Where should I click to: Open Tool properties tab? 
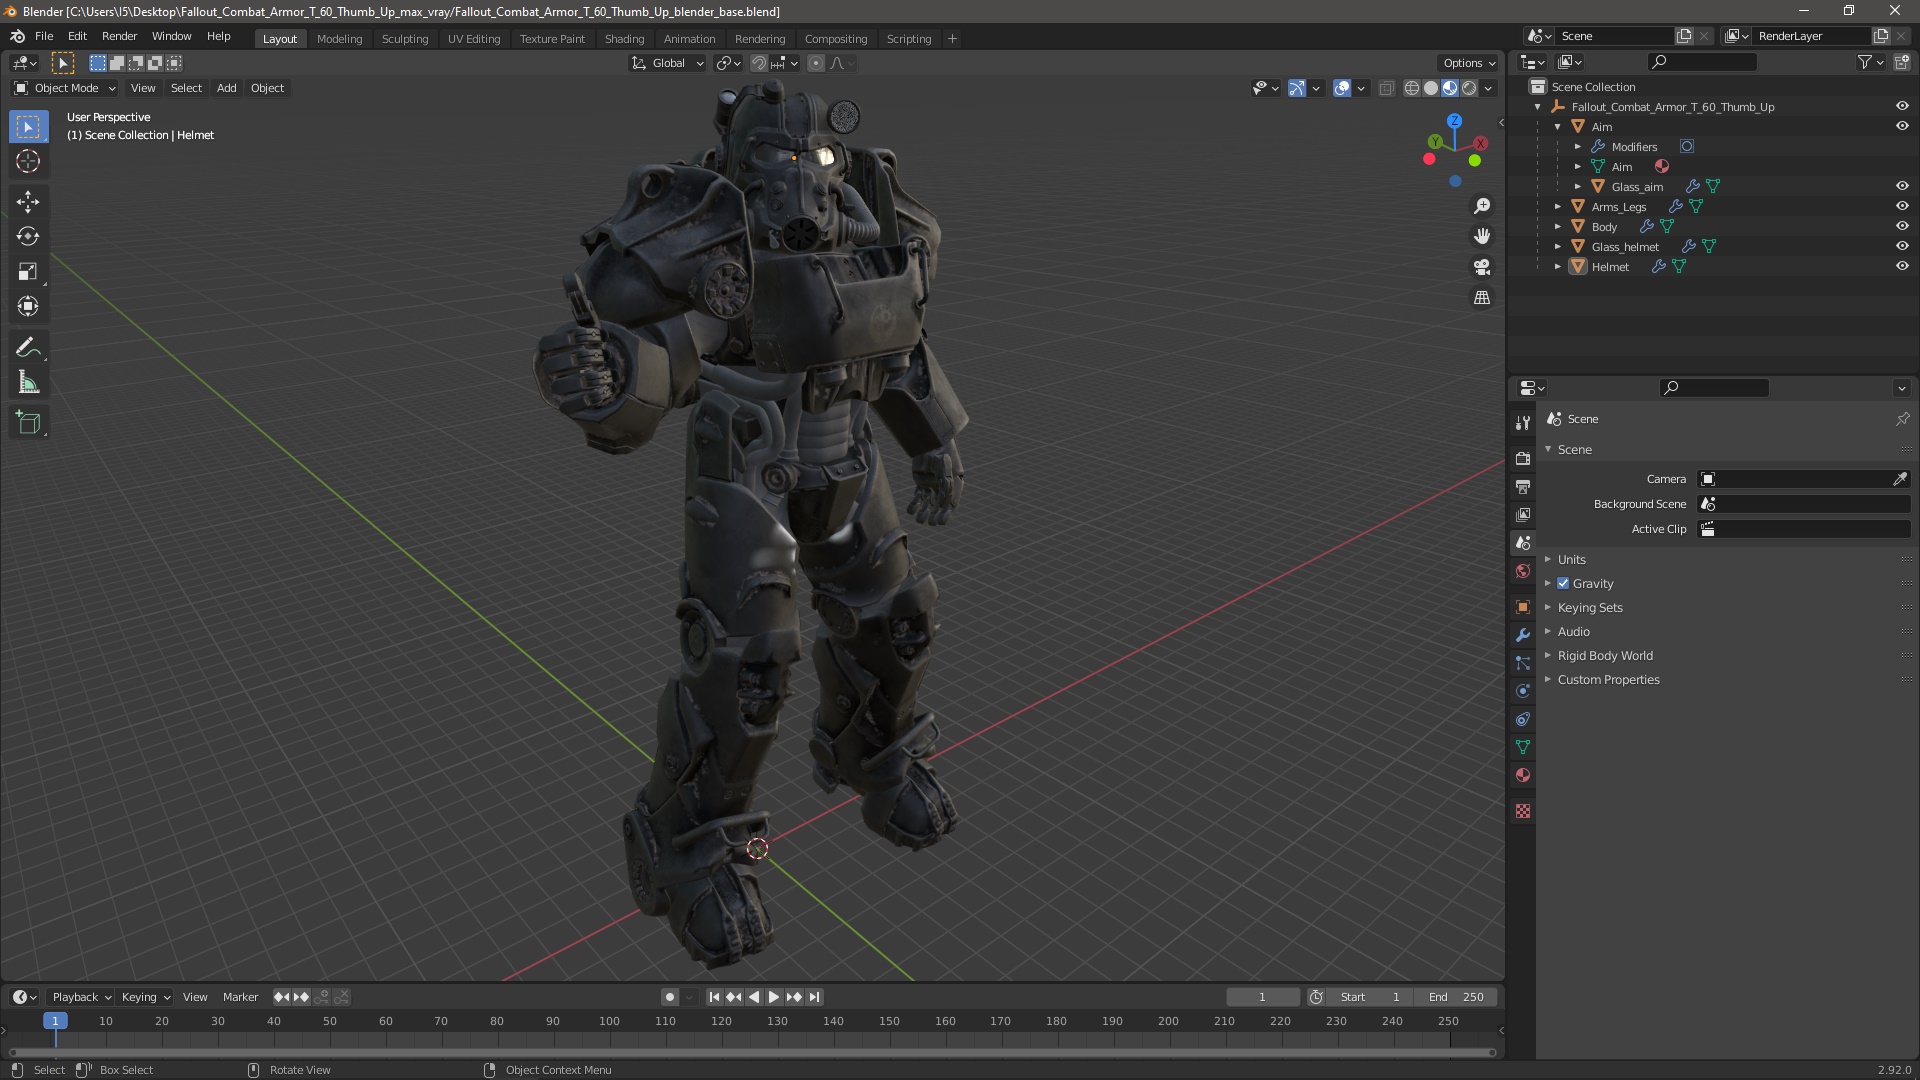tap(1523, 422)
